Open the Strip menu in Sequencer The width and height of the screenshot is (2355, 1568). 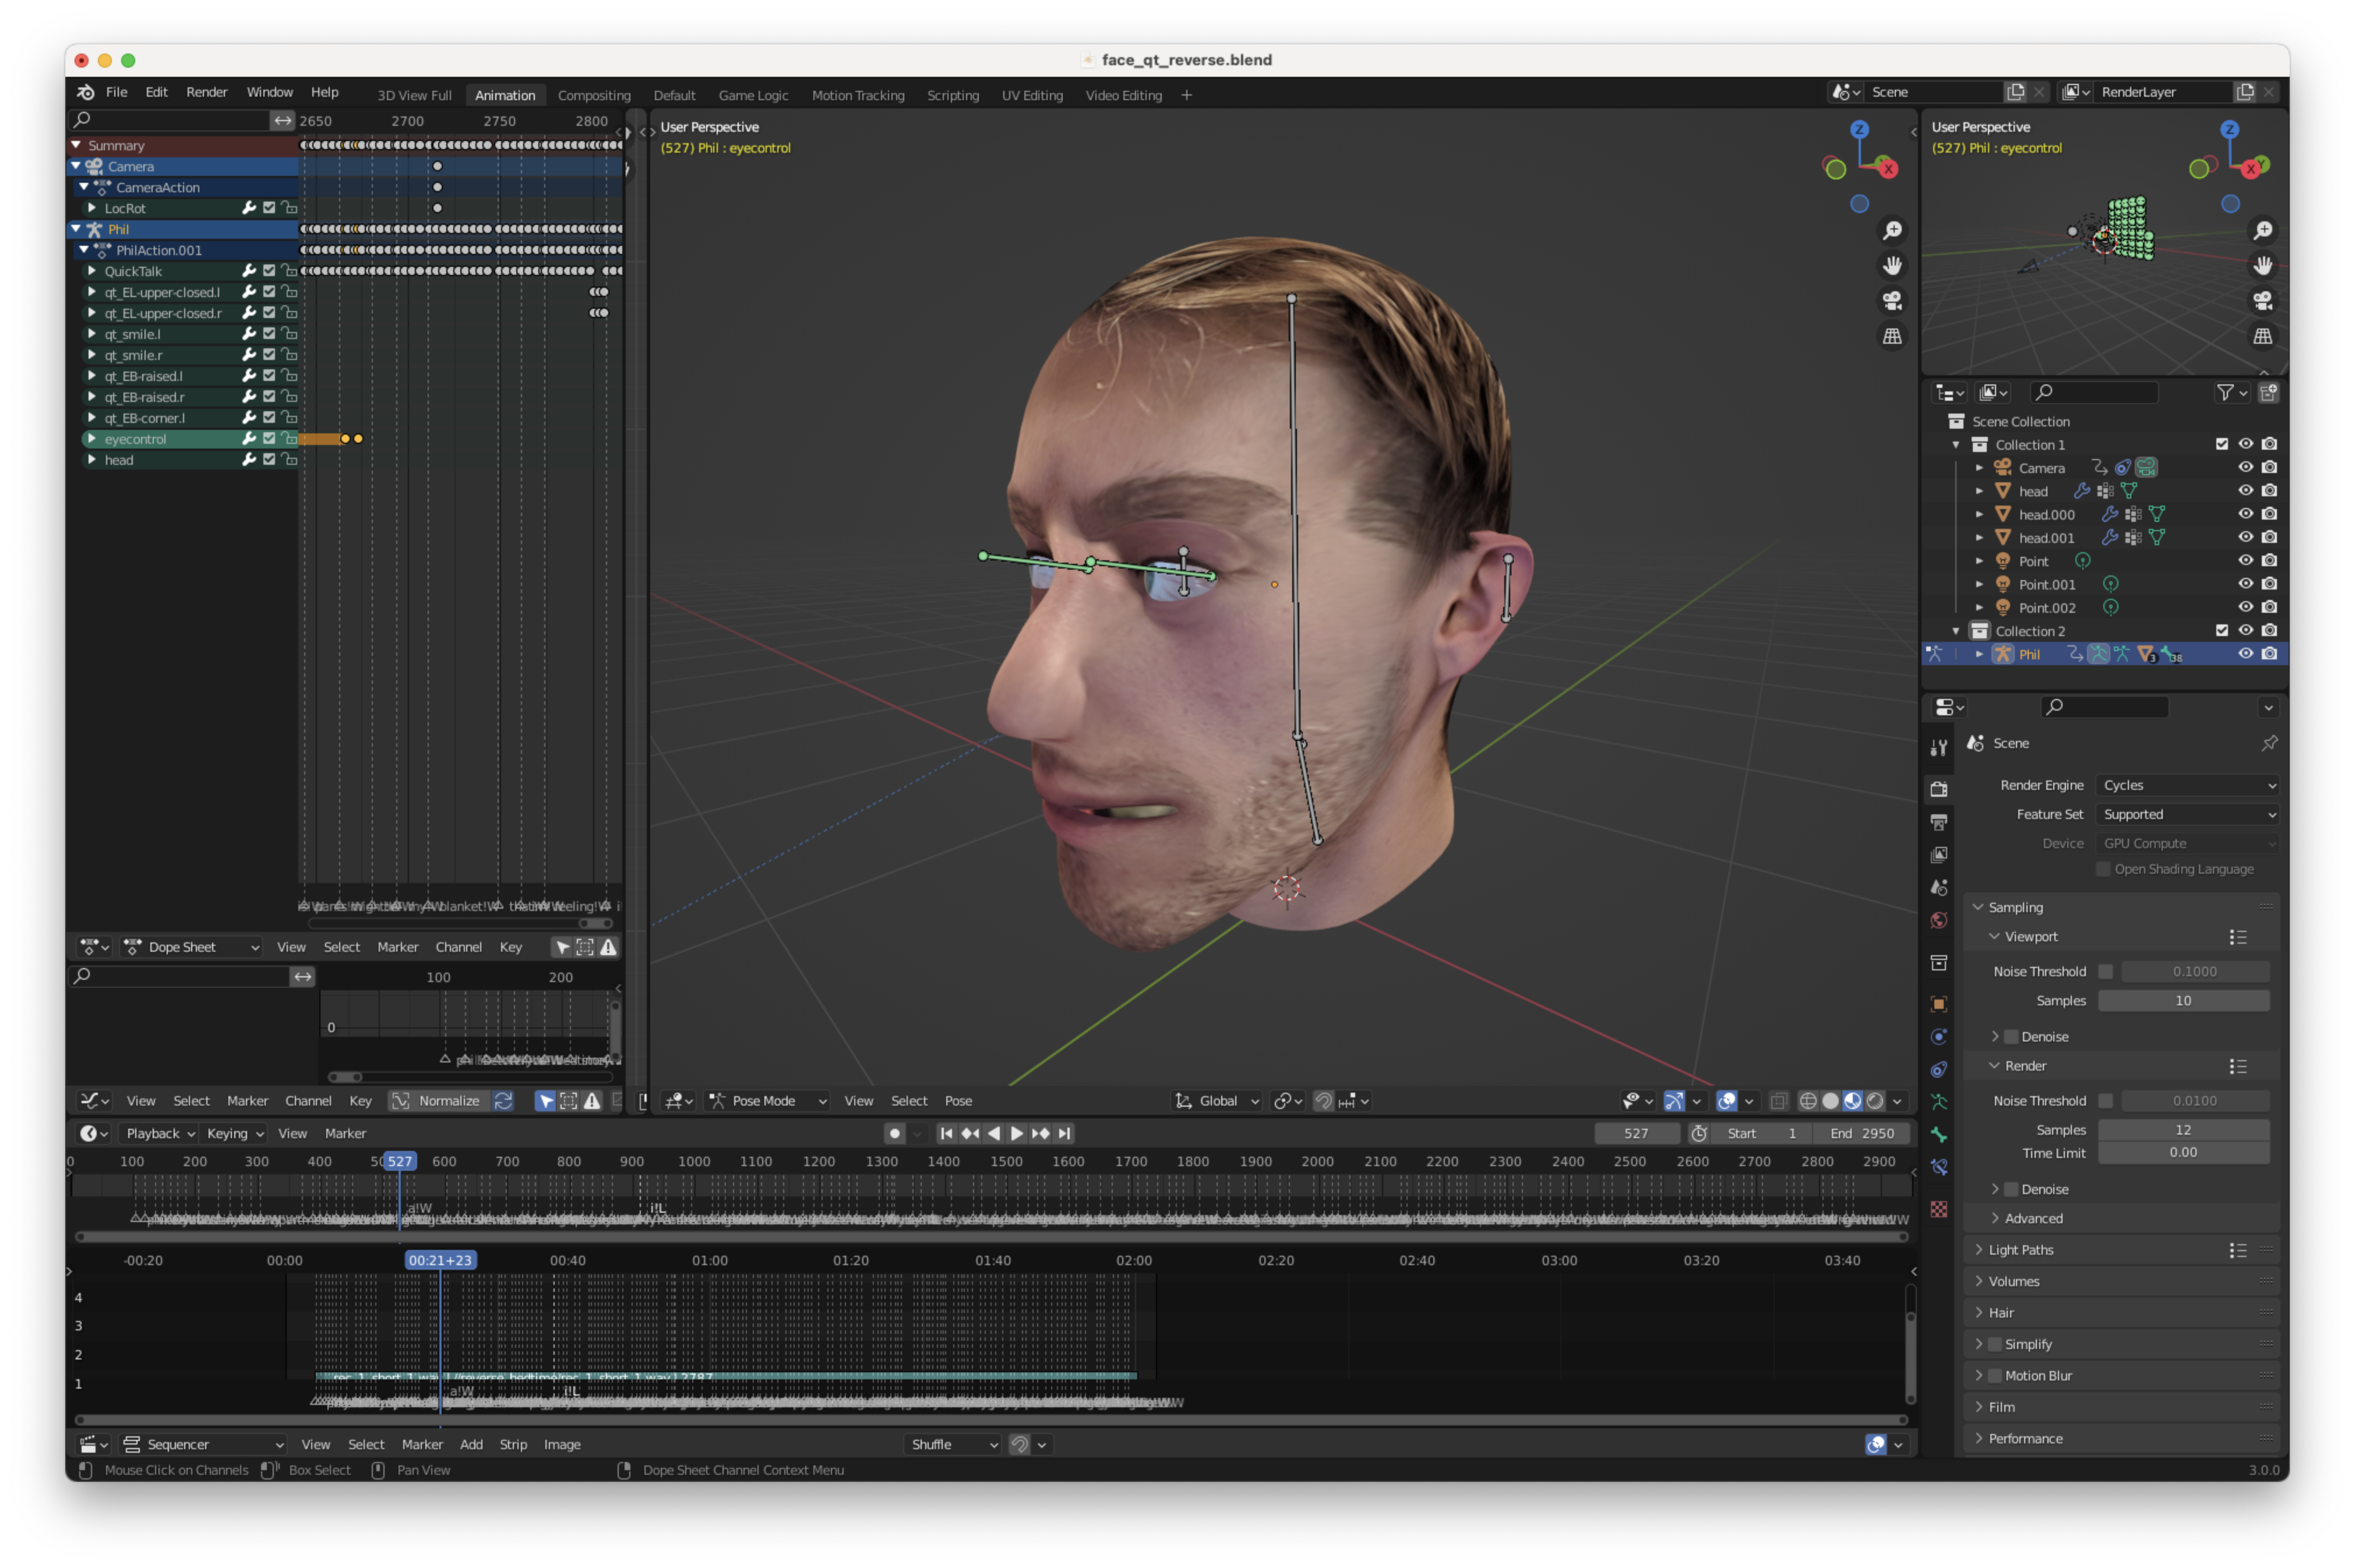coord(513,1444)
